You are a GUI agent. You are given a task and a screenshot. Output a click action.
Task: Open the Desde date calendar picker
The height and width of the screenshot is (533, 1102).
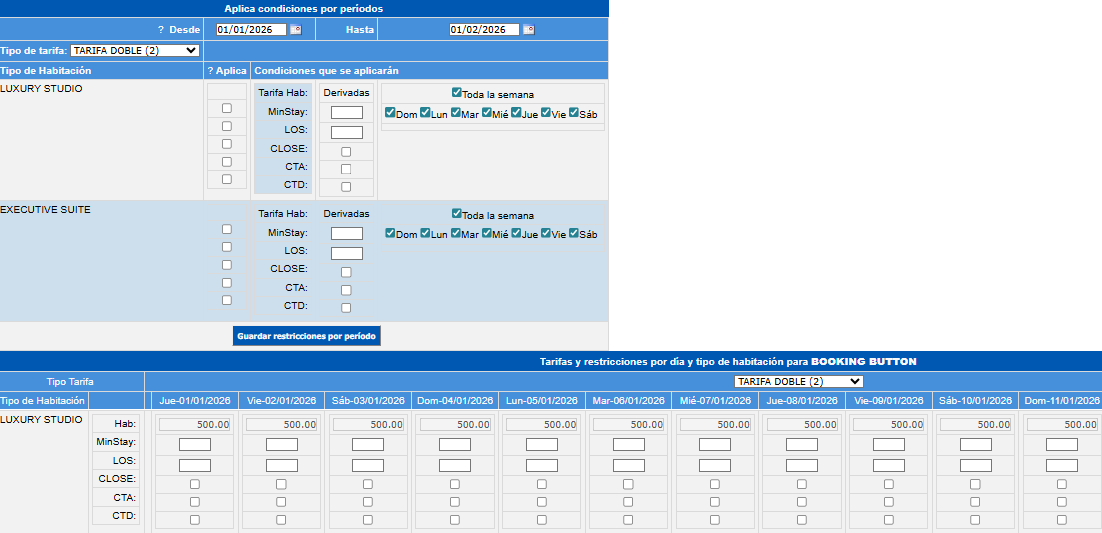point(295,30)
